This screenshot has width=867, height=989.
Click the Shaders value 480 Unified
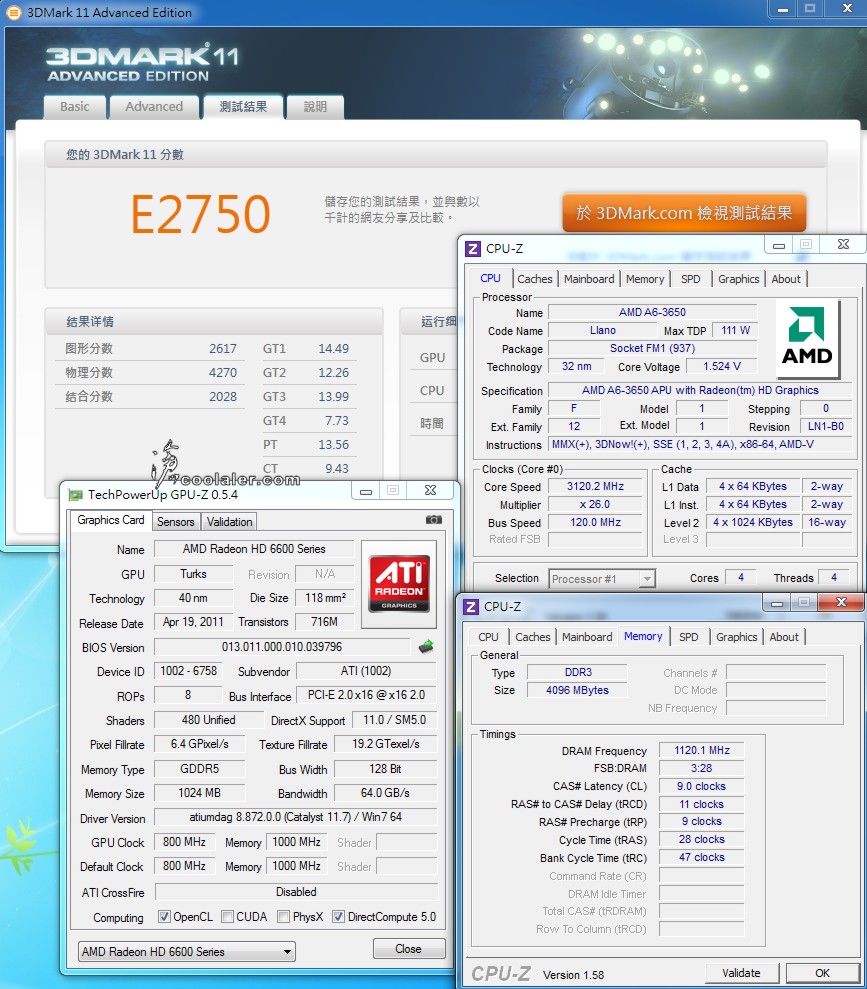point(209,720)
